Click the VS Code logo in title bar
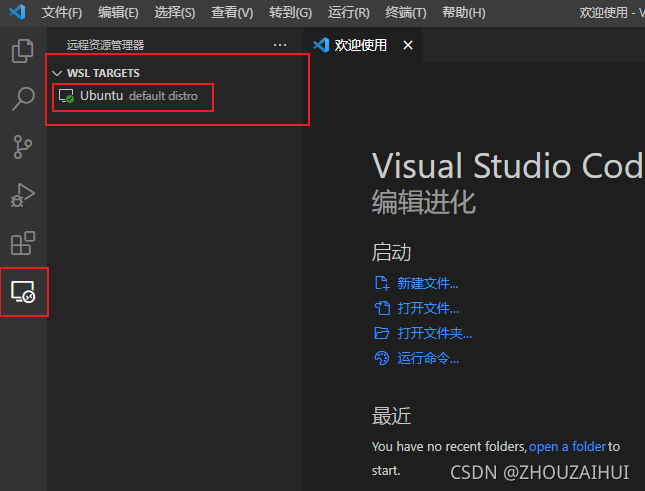The image size is (645, 491). click(x=17, y=12)
